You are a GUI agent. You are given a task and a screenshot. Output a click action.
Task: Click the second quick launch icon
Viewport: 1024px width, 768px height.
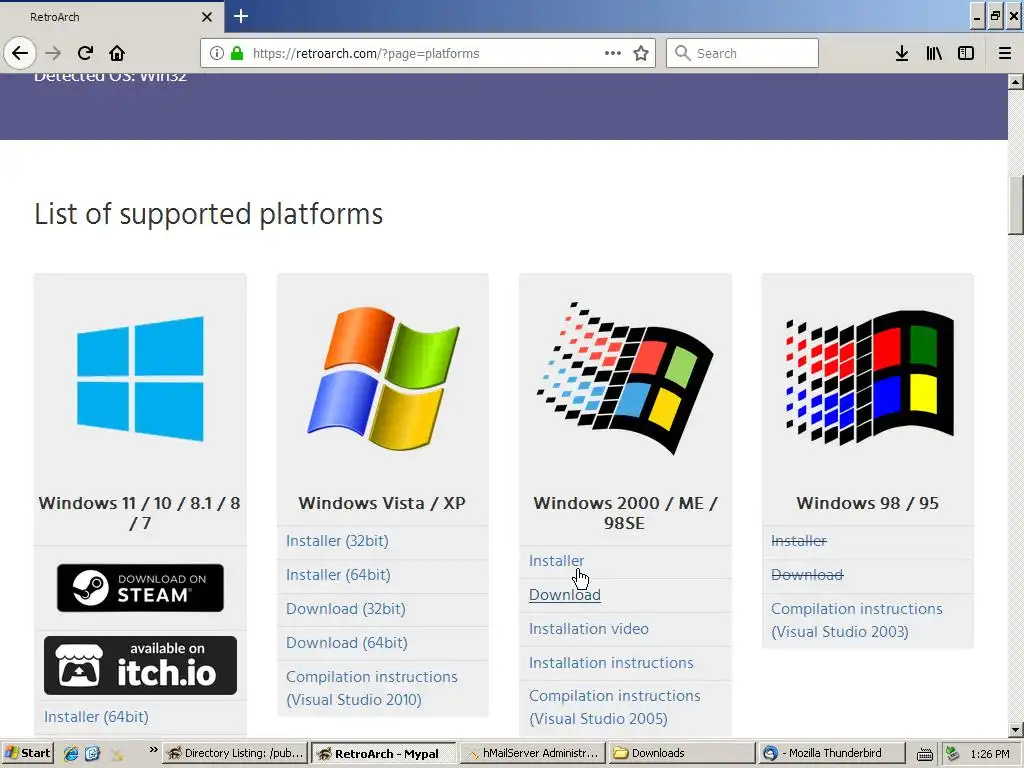pos(93,754)
